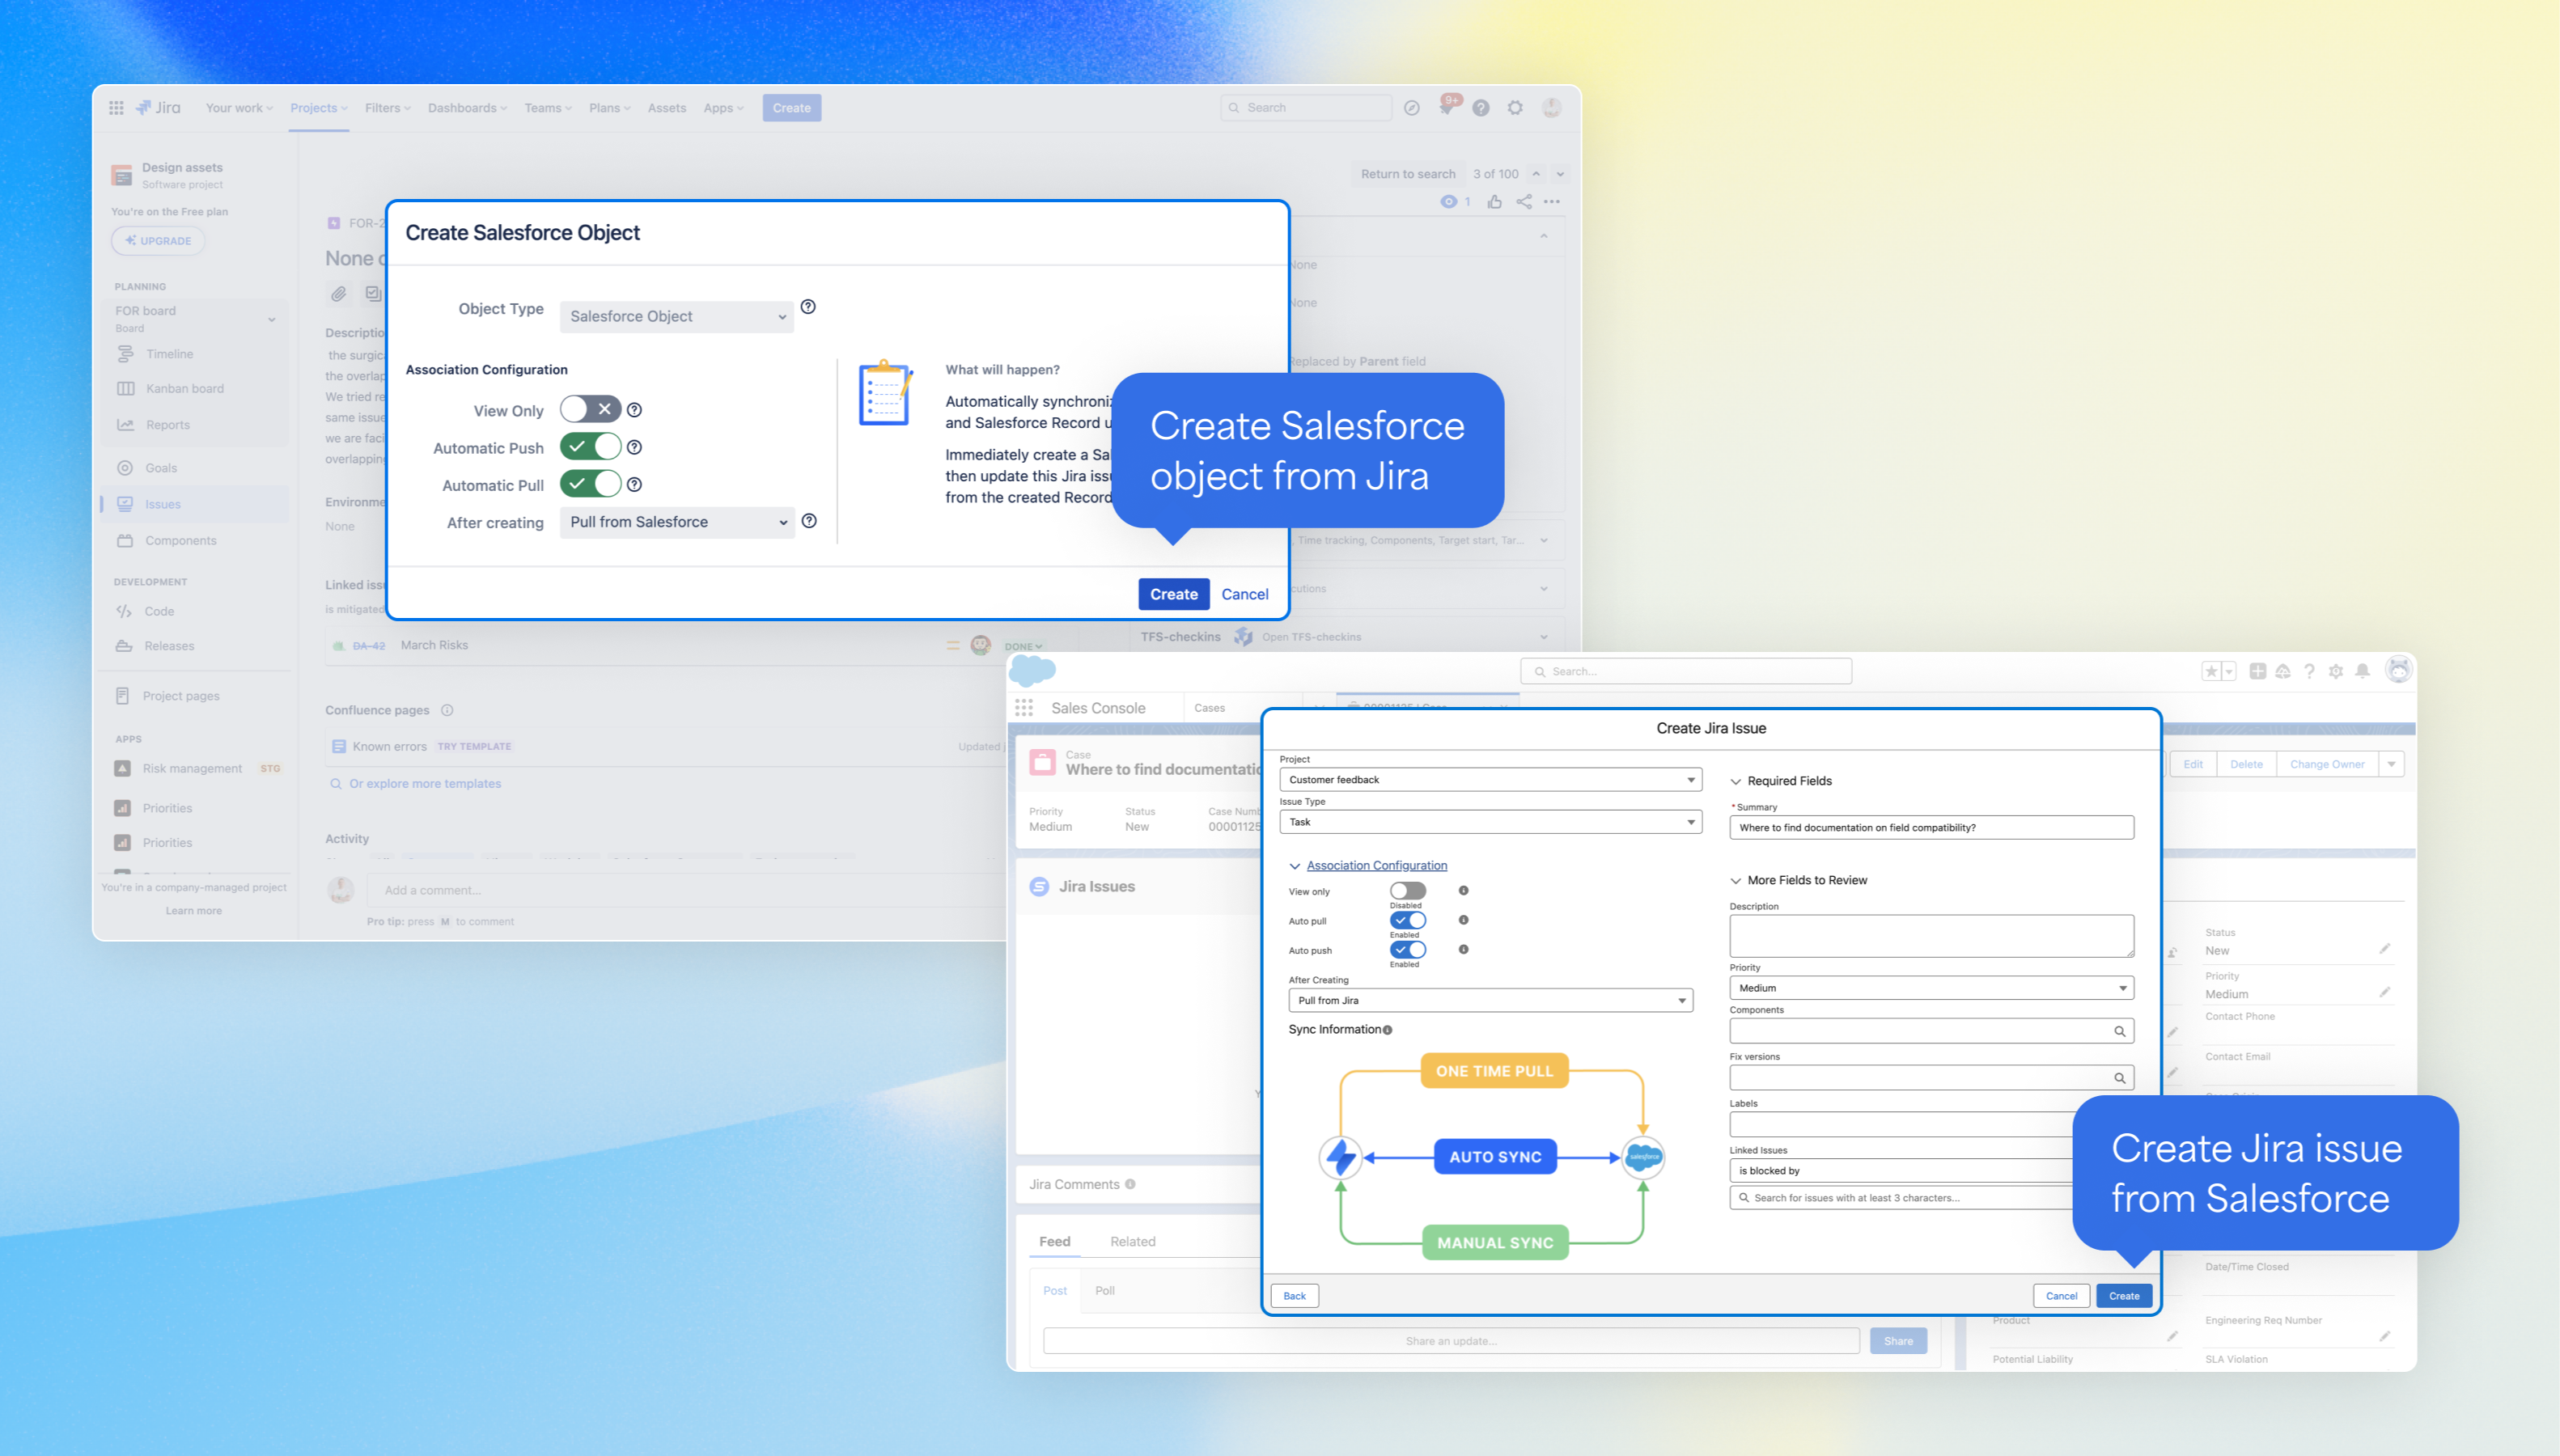Viewport: 2560px width, 1456px height.
Task: Switch to the Related tab
Action: coord(1132,1242)
